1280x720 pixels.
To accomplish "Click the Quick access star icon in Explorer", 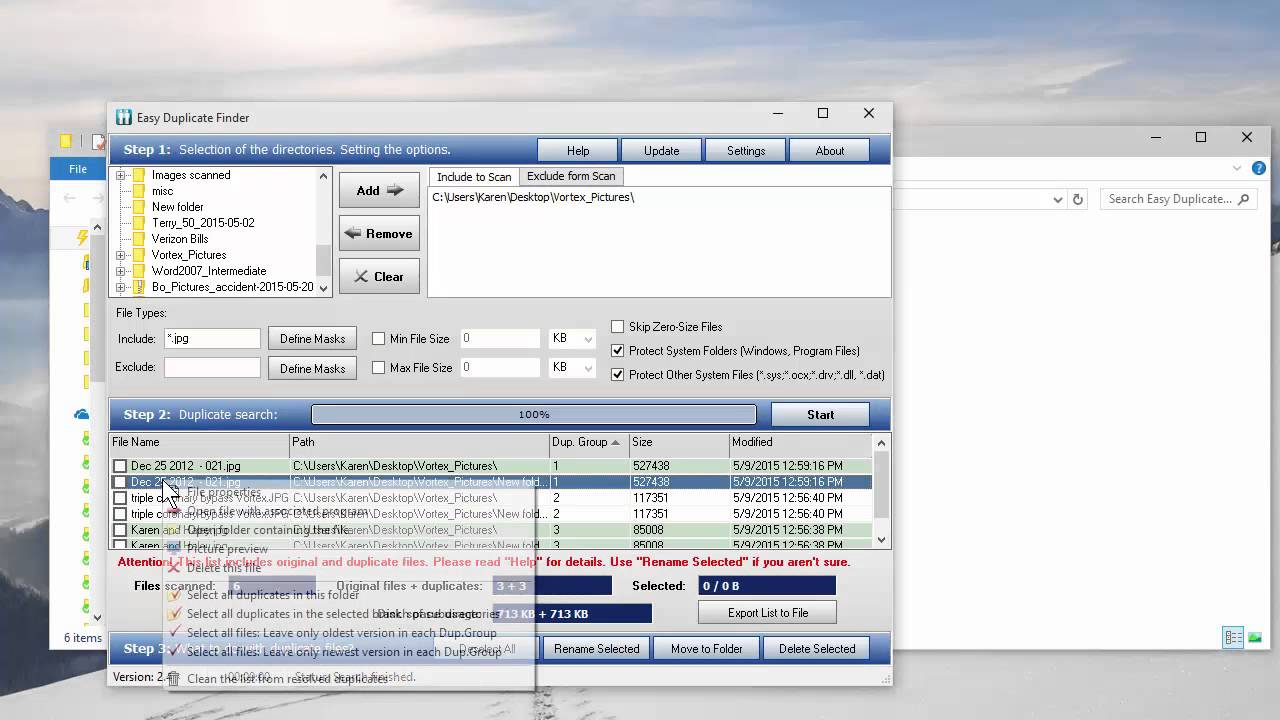I will coord(84,237).
